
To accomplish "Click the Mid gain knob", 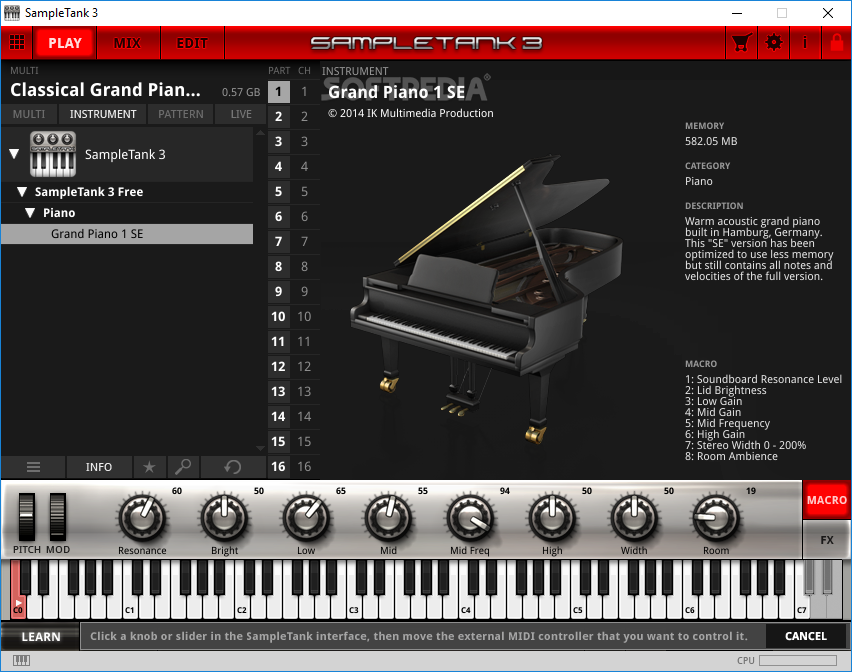I will [x=389, y=517].
